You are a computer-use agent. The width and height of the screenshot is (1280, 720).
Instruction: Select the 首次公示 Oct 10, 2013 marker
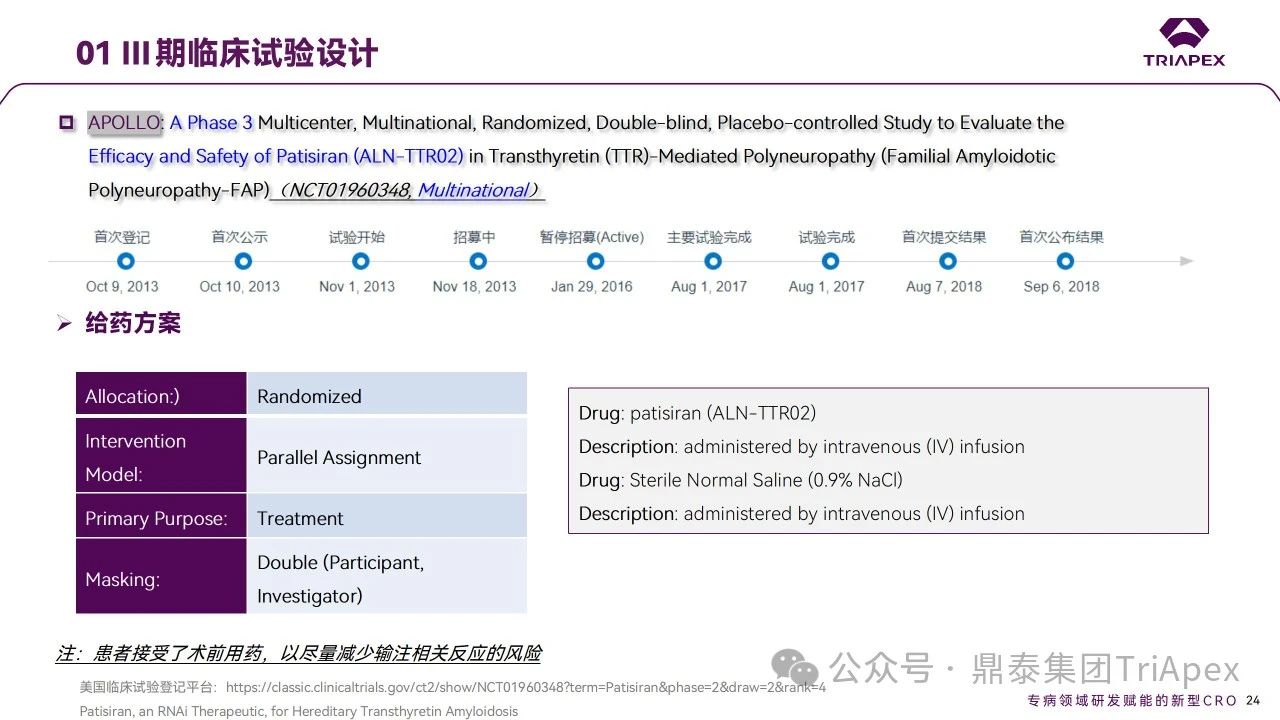coord(243,261)
